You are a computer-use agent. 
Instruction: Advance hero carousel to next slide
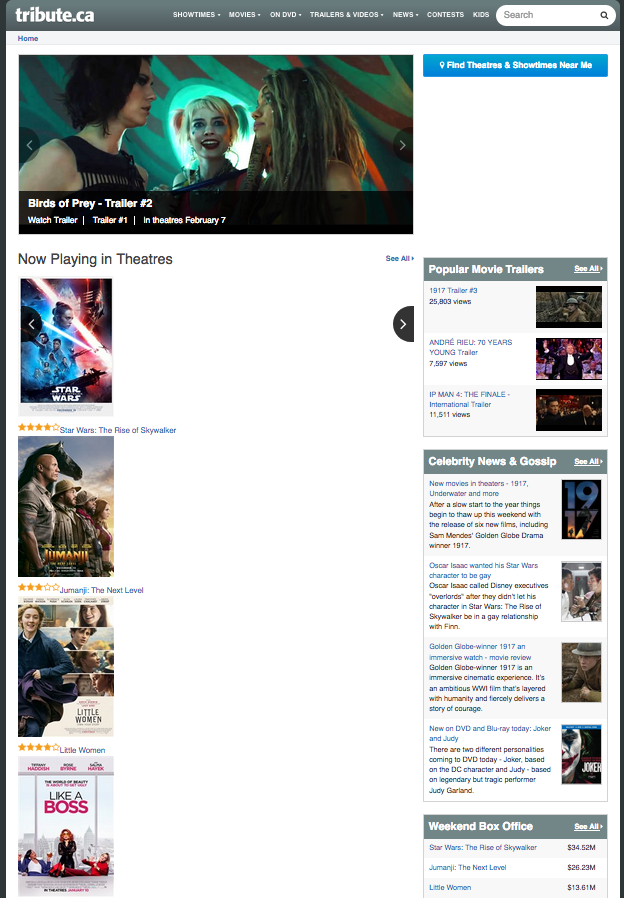[402, 145]
